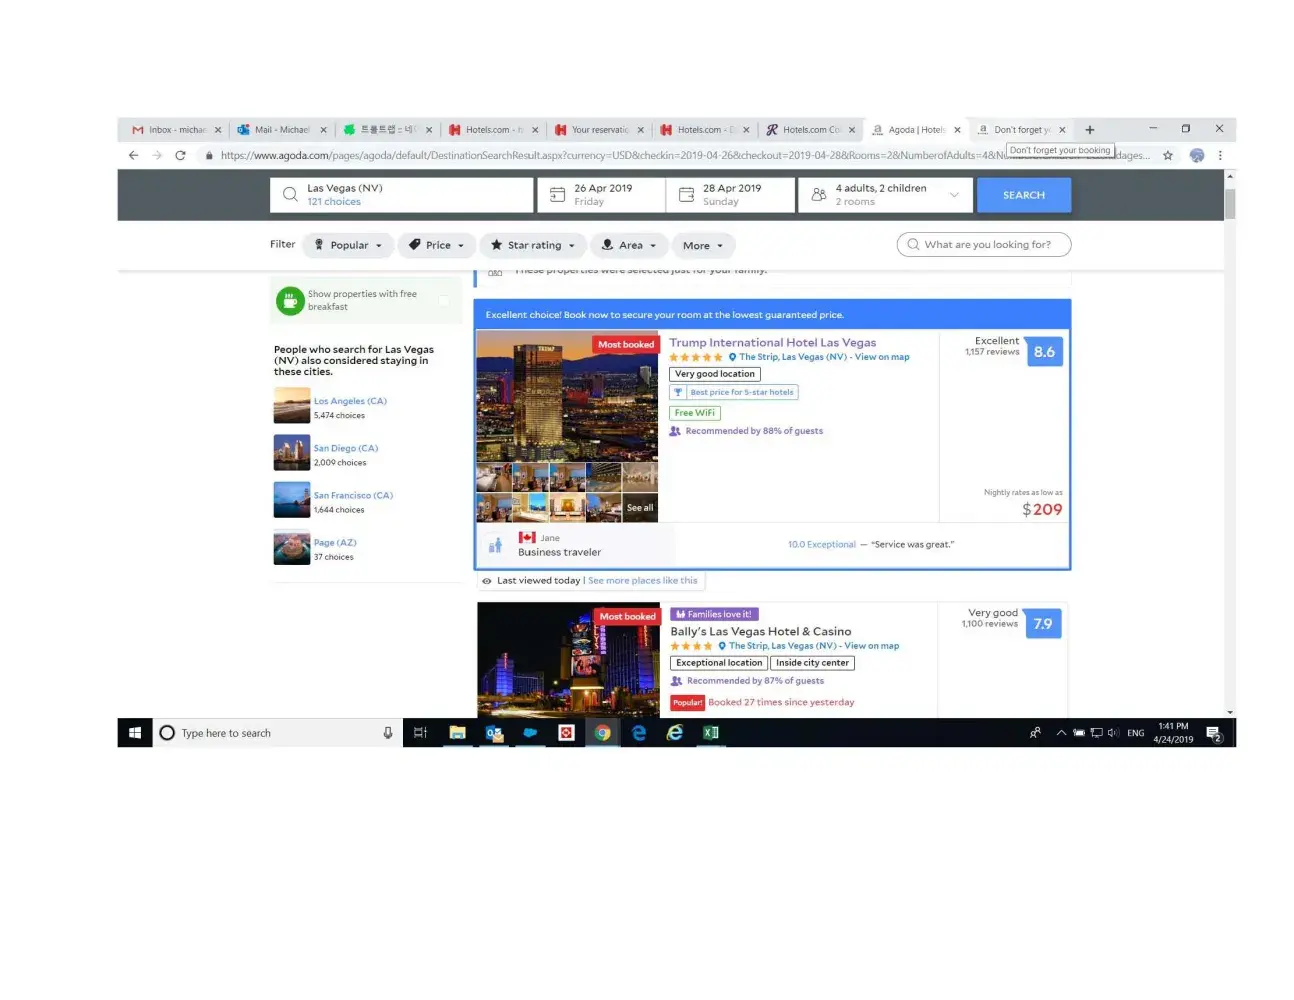
Task: Expand the guests and rooms selector chevron
Action: click(x=954, y=195)
